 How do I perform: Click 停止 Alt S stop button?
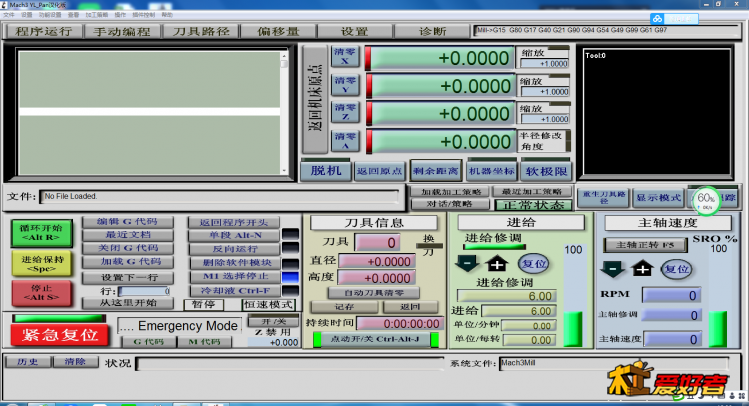click(42, 293)
